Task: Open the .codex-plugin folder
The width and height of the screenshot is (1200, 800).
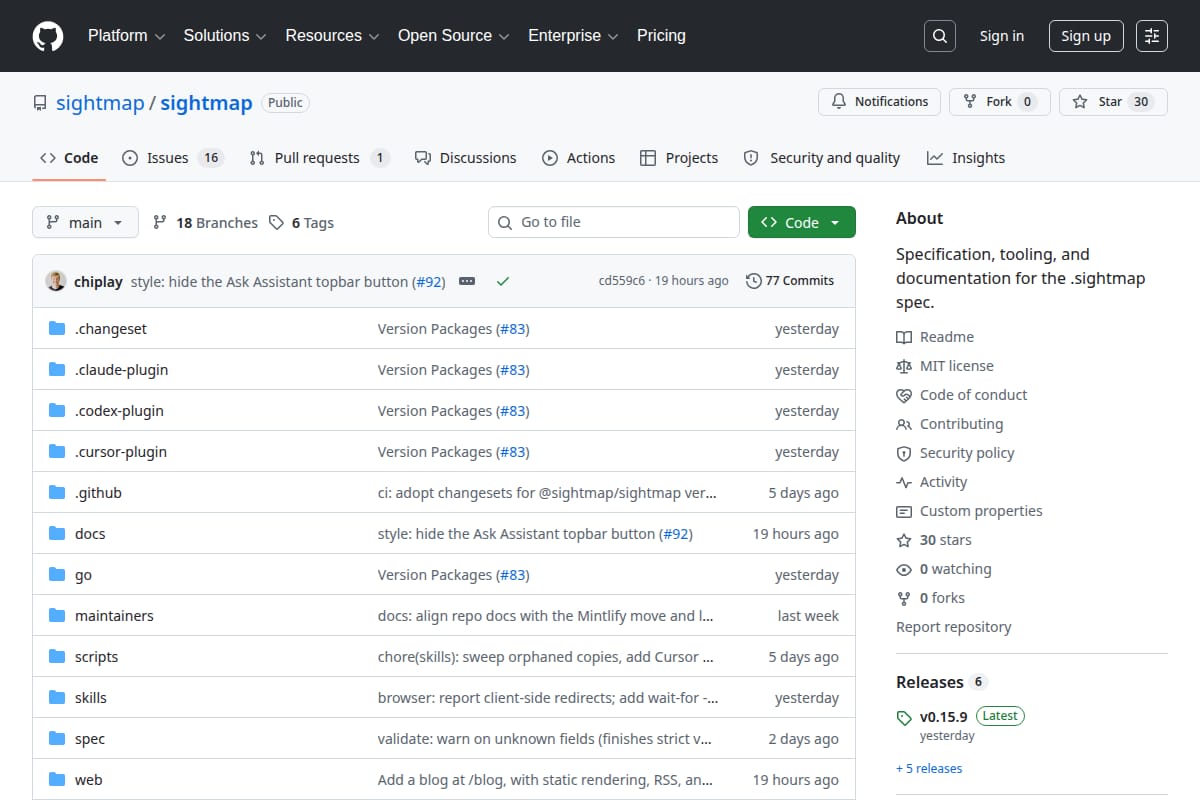Action: (119, 411)
